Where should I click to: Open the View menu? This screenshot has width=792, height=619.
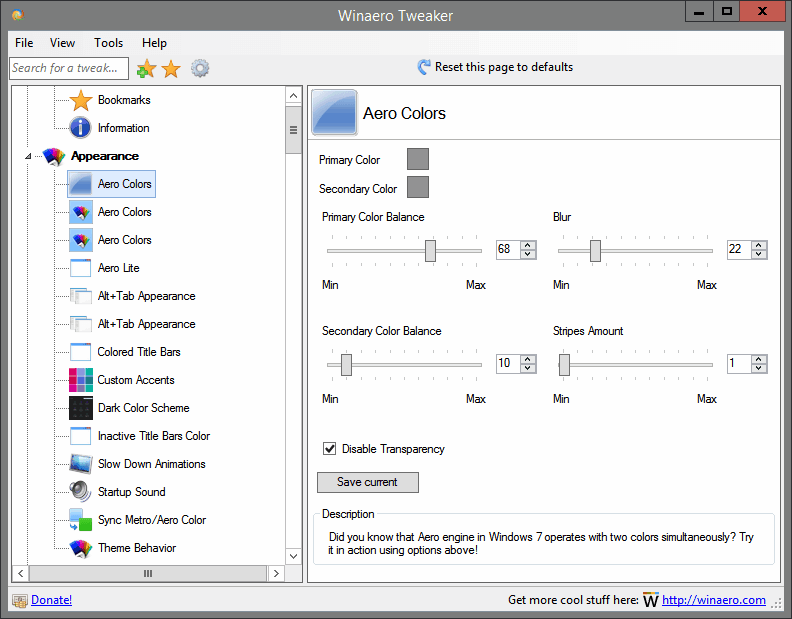(x=62, y=43)
